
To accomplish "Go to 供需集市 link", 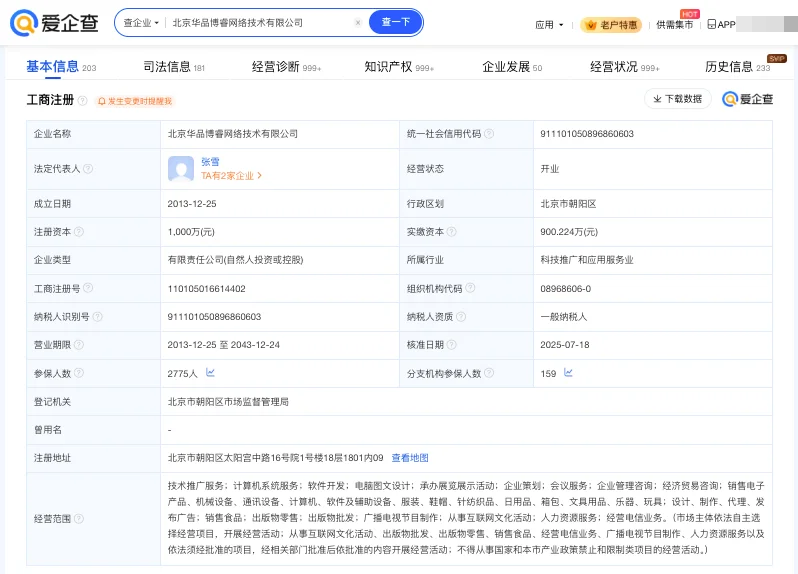I will tap(674, 24).
